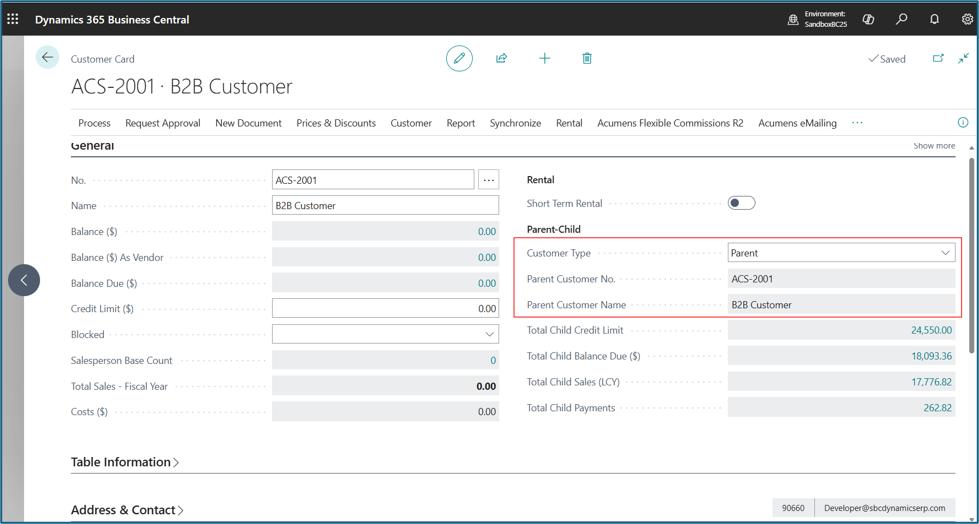979x524 pixels.
Task: Open Copilot icon in top bar
Action: pos(868,19)
